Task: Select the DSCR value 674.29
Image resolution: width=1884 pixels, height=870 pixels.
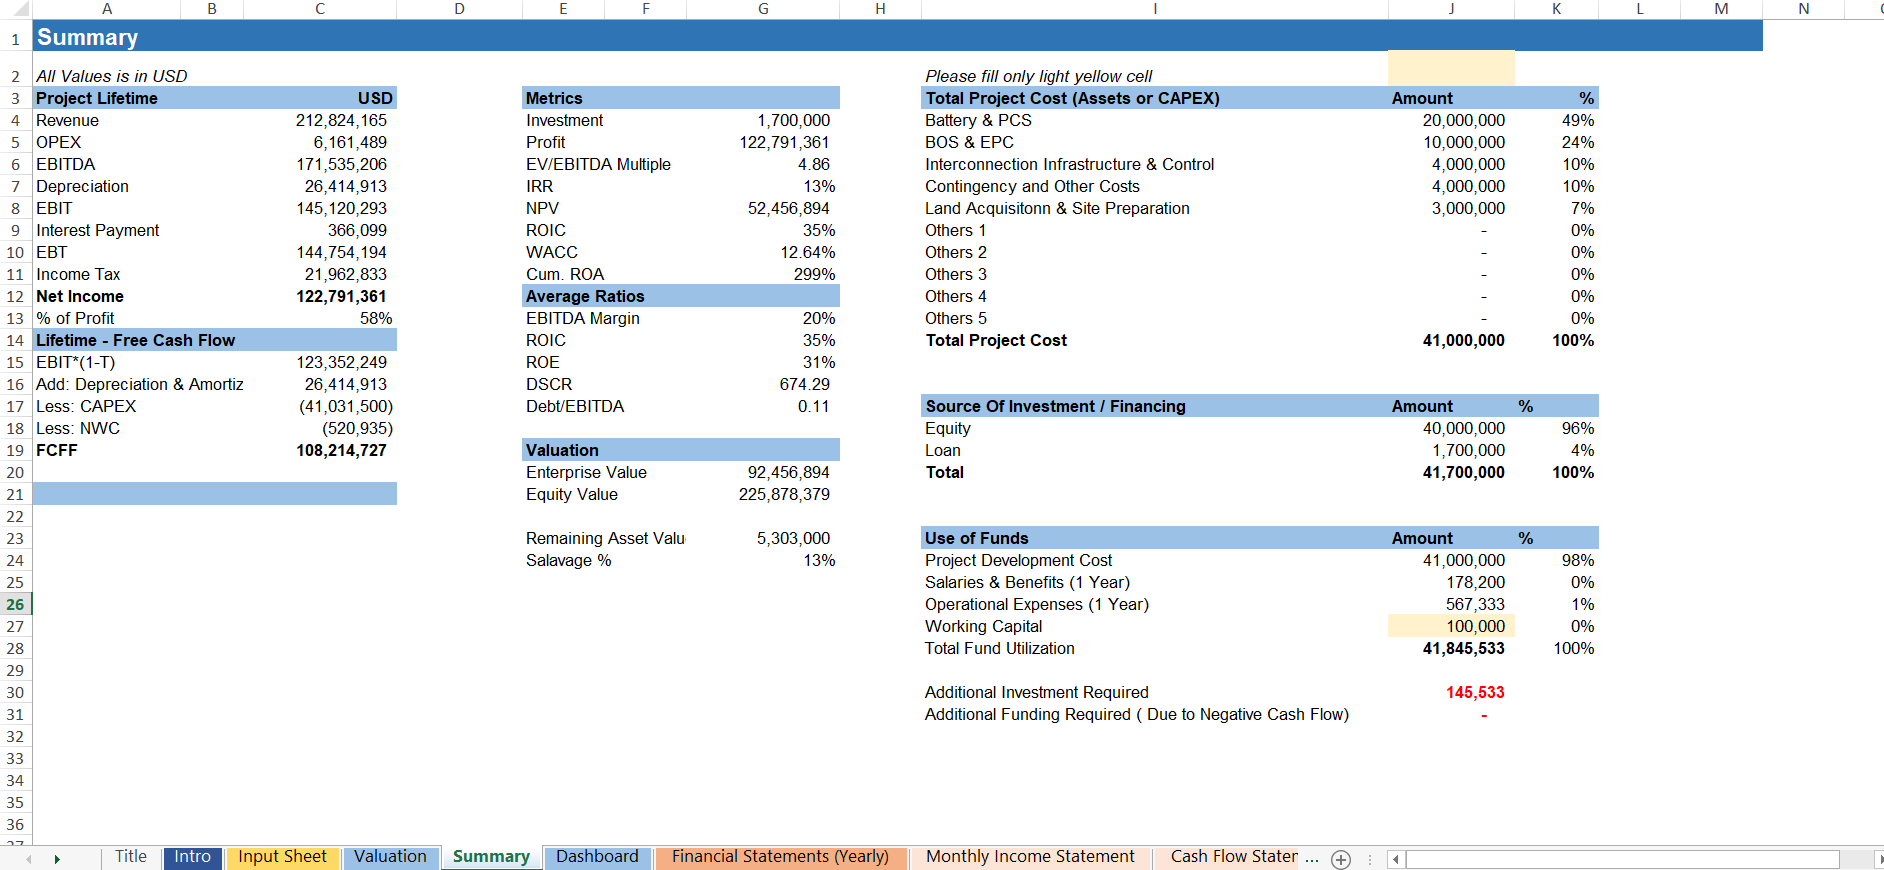Action: point(804,384)
